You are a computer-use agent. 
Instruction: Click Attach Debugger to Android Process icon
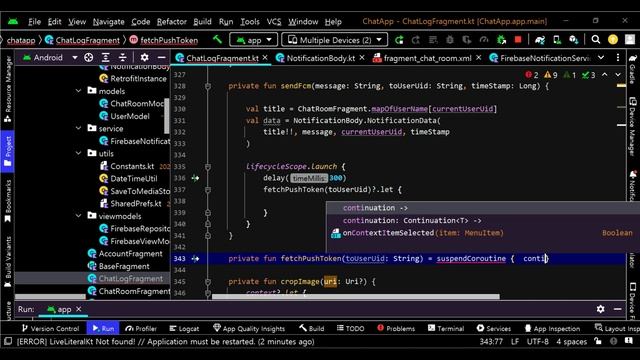point(502,40)
